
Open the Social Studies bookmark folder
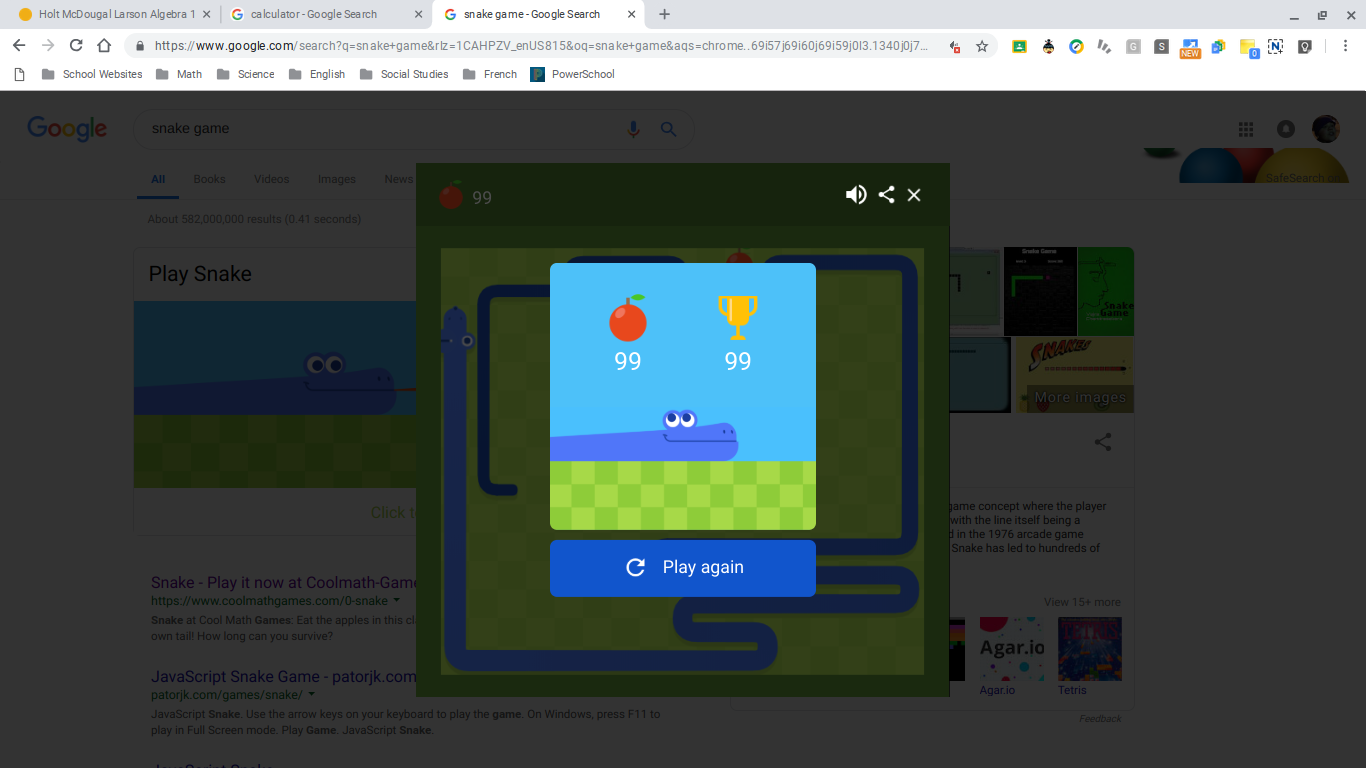tap(404, 74)
